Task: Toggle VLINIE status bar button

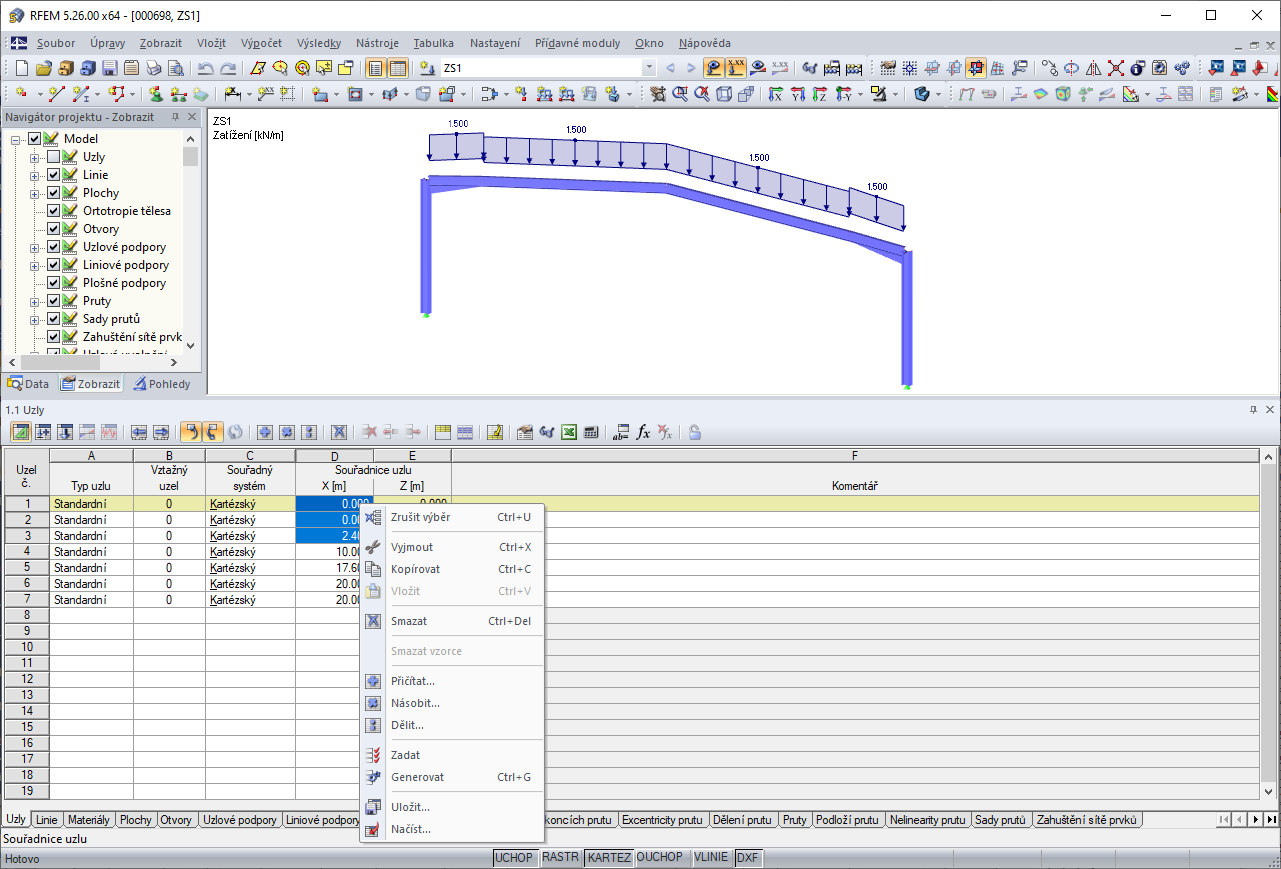Action: click(x=711, y=858)
